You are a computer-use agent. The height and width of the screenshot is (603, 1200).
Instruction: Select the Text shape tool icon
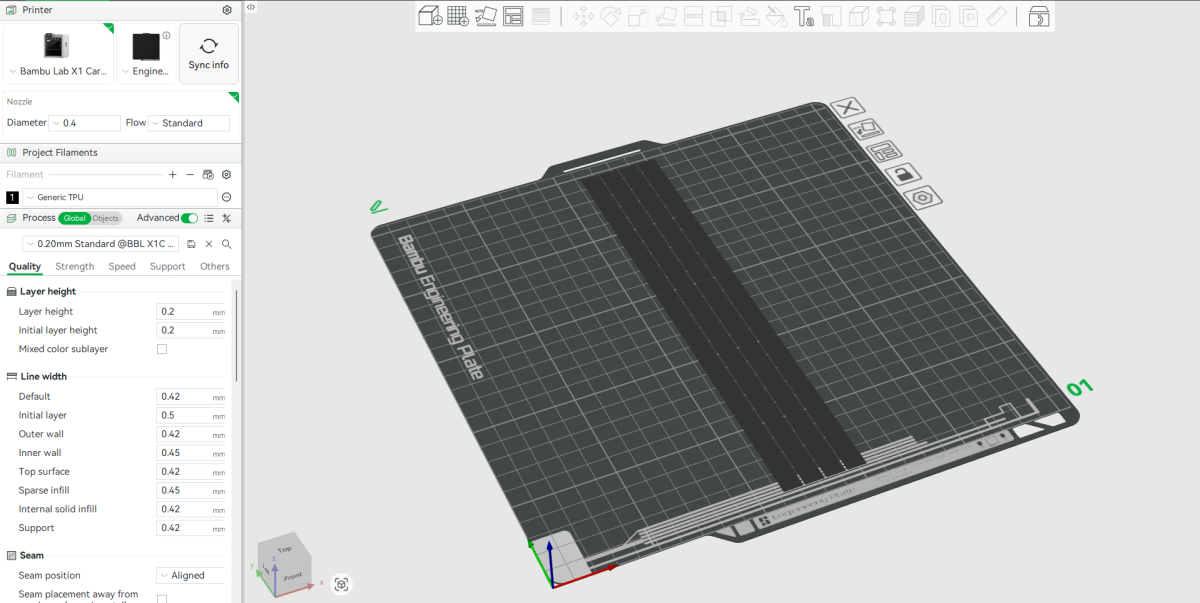[804, 16]
